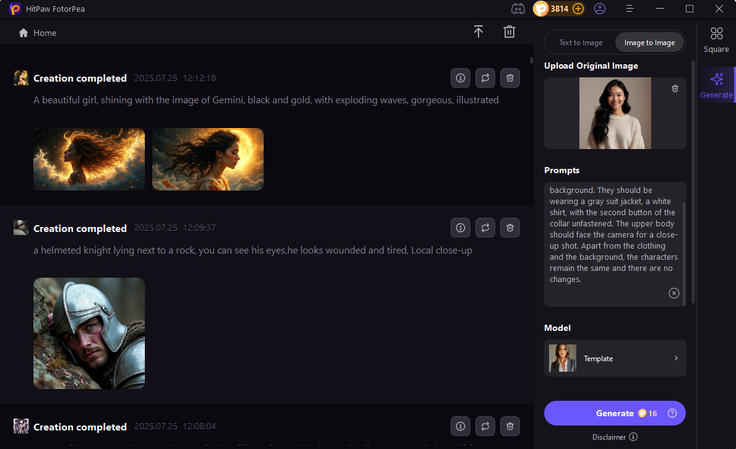Switch to Text to Image mode
736x449 pixels.
pyautogui.click(x=580, y=42)
